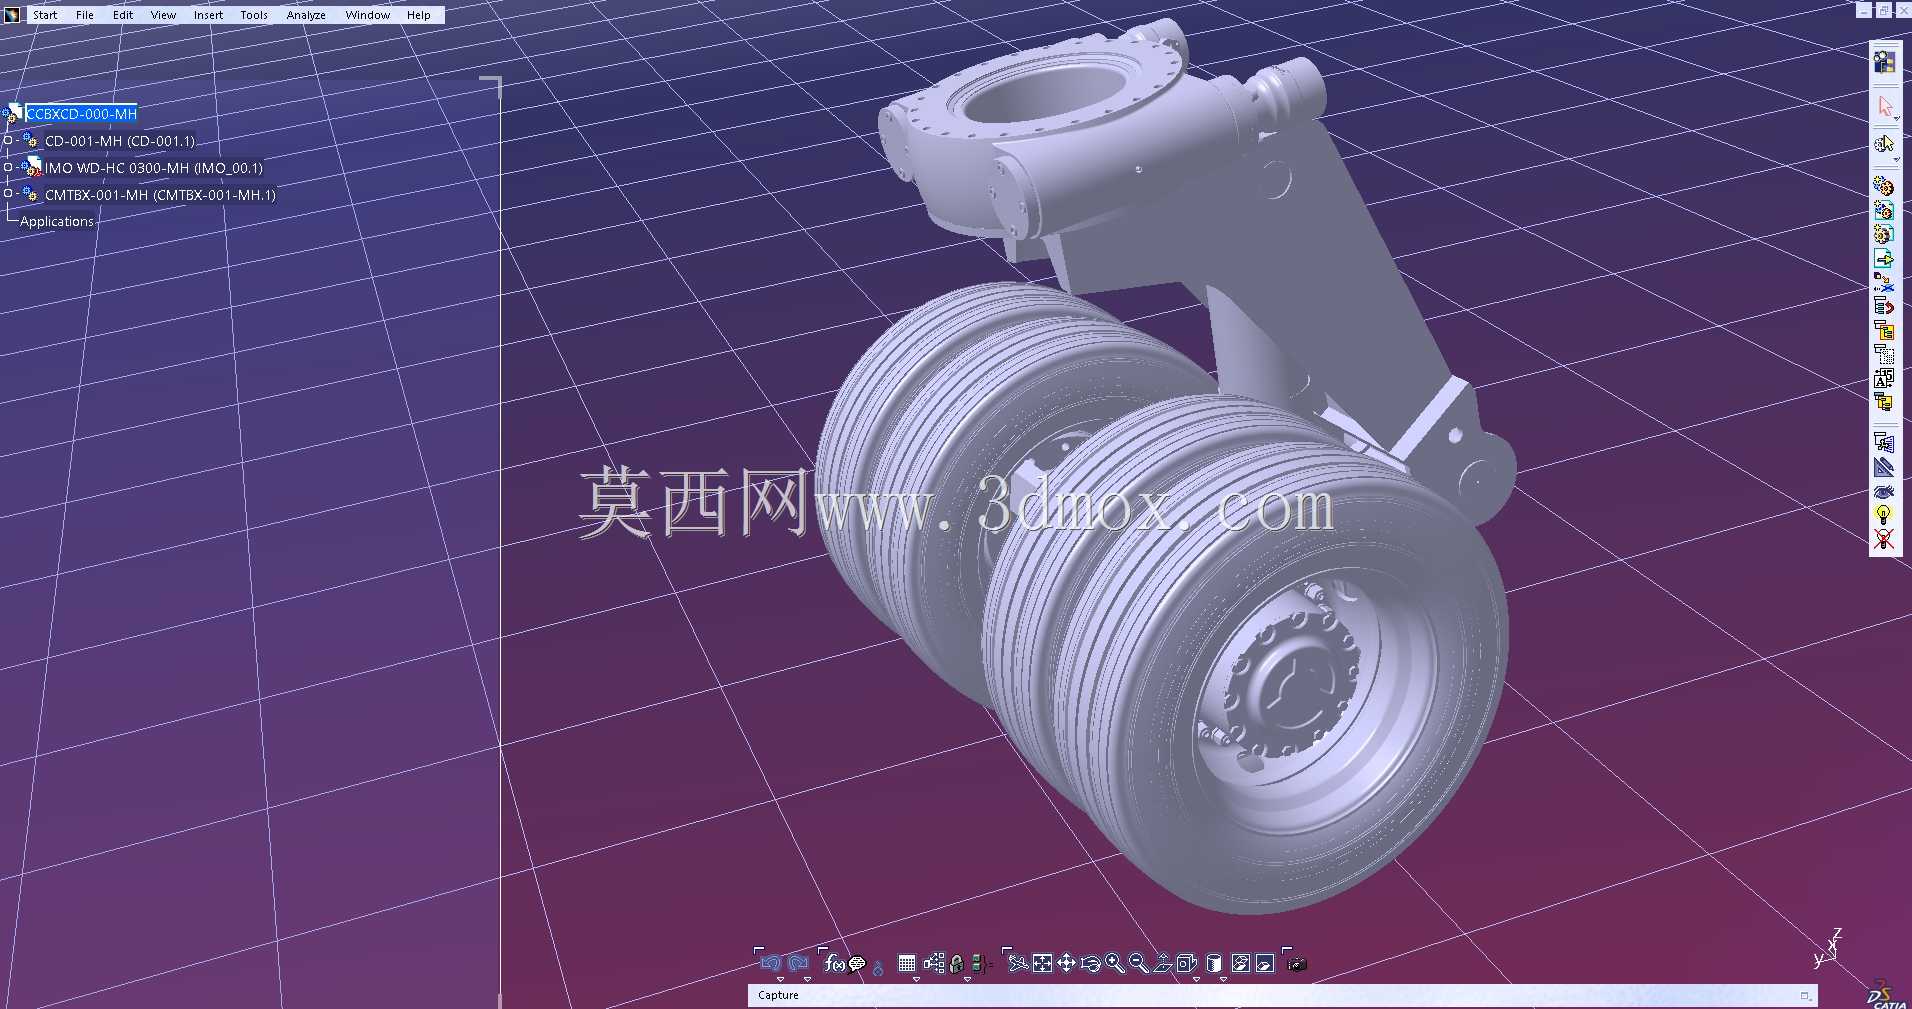Click the yellow lightbulb icon

point(1884,515)
